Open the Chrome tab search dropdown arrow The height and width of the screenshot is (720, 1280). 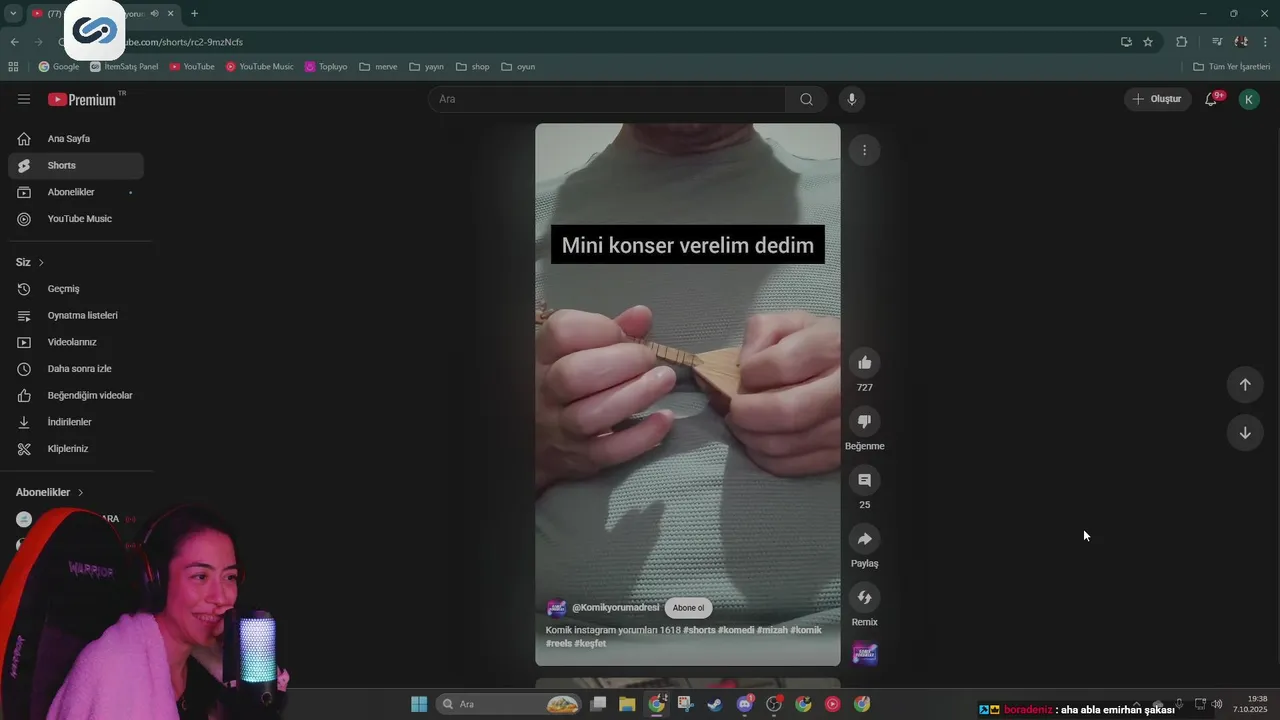13,13
